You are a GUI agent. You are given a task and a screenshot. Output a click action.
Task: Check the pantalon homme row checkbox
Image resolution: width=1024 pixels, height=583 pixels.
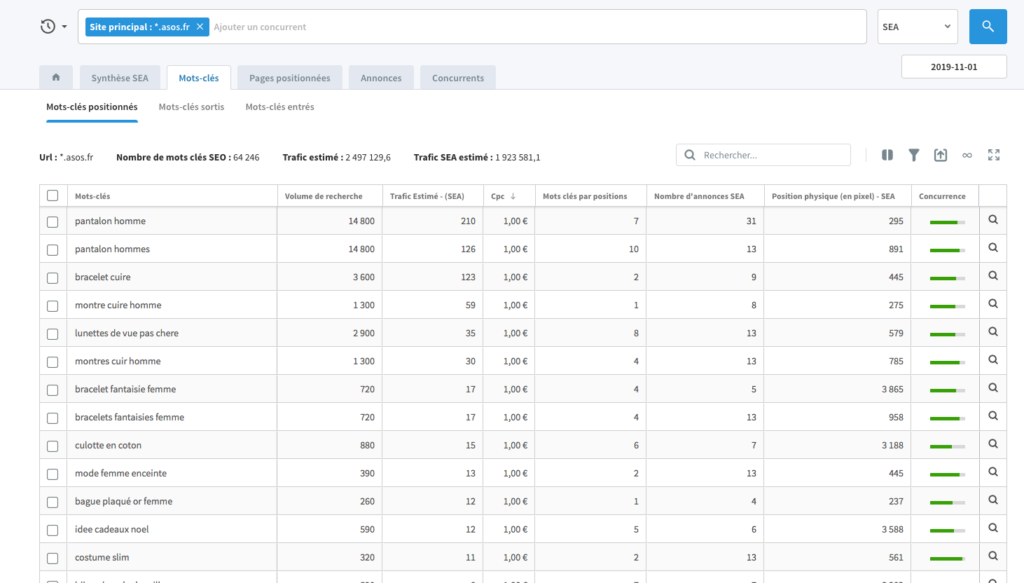[53, 222]
